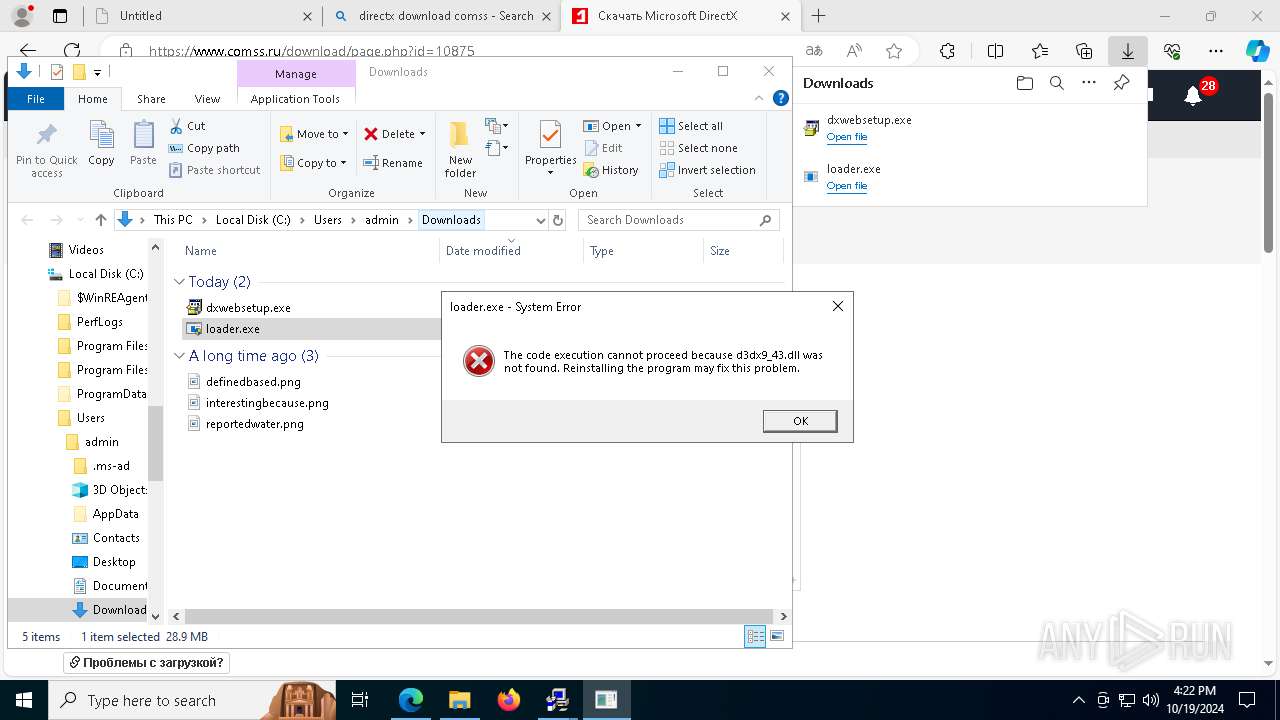This screenshot has width=1280, height=720.
Task: Click Refresh button beside address bar
Action: tap(558, 220)
